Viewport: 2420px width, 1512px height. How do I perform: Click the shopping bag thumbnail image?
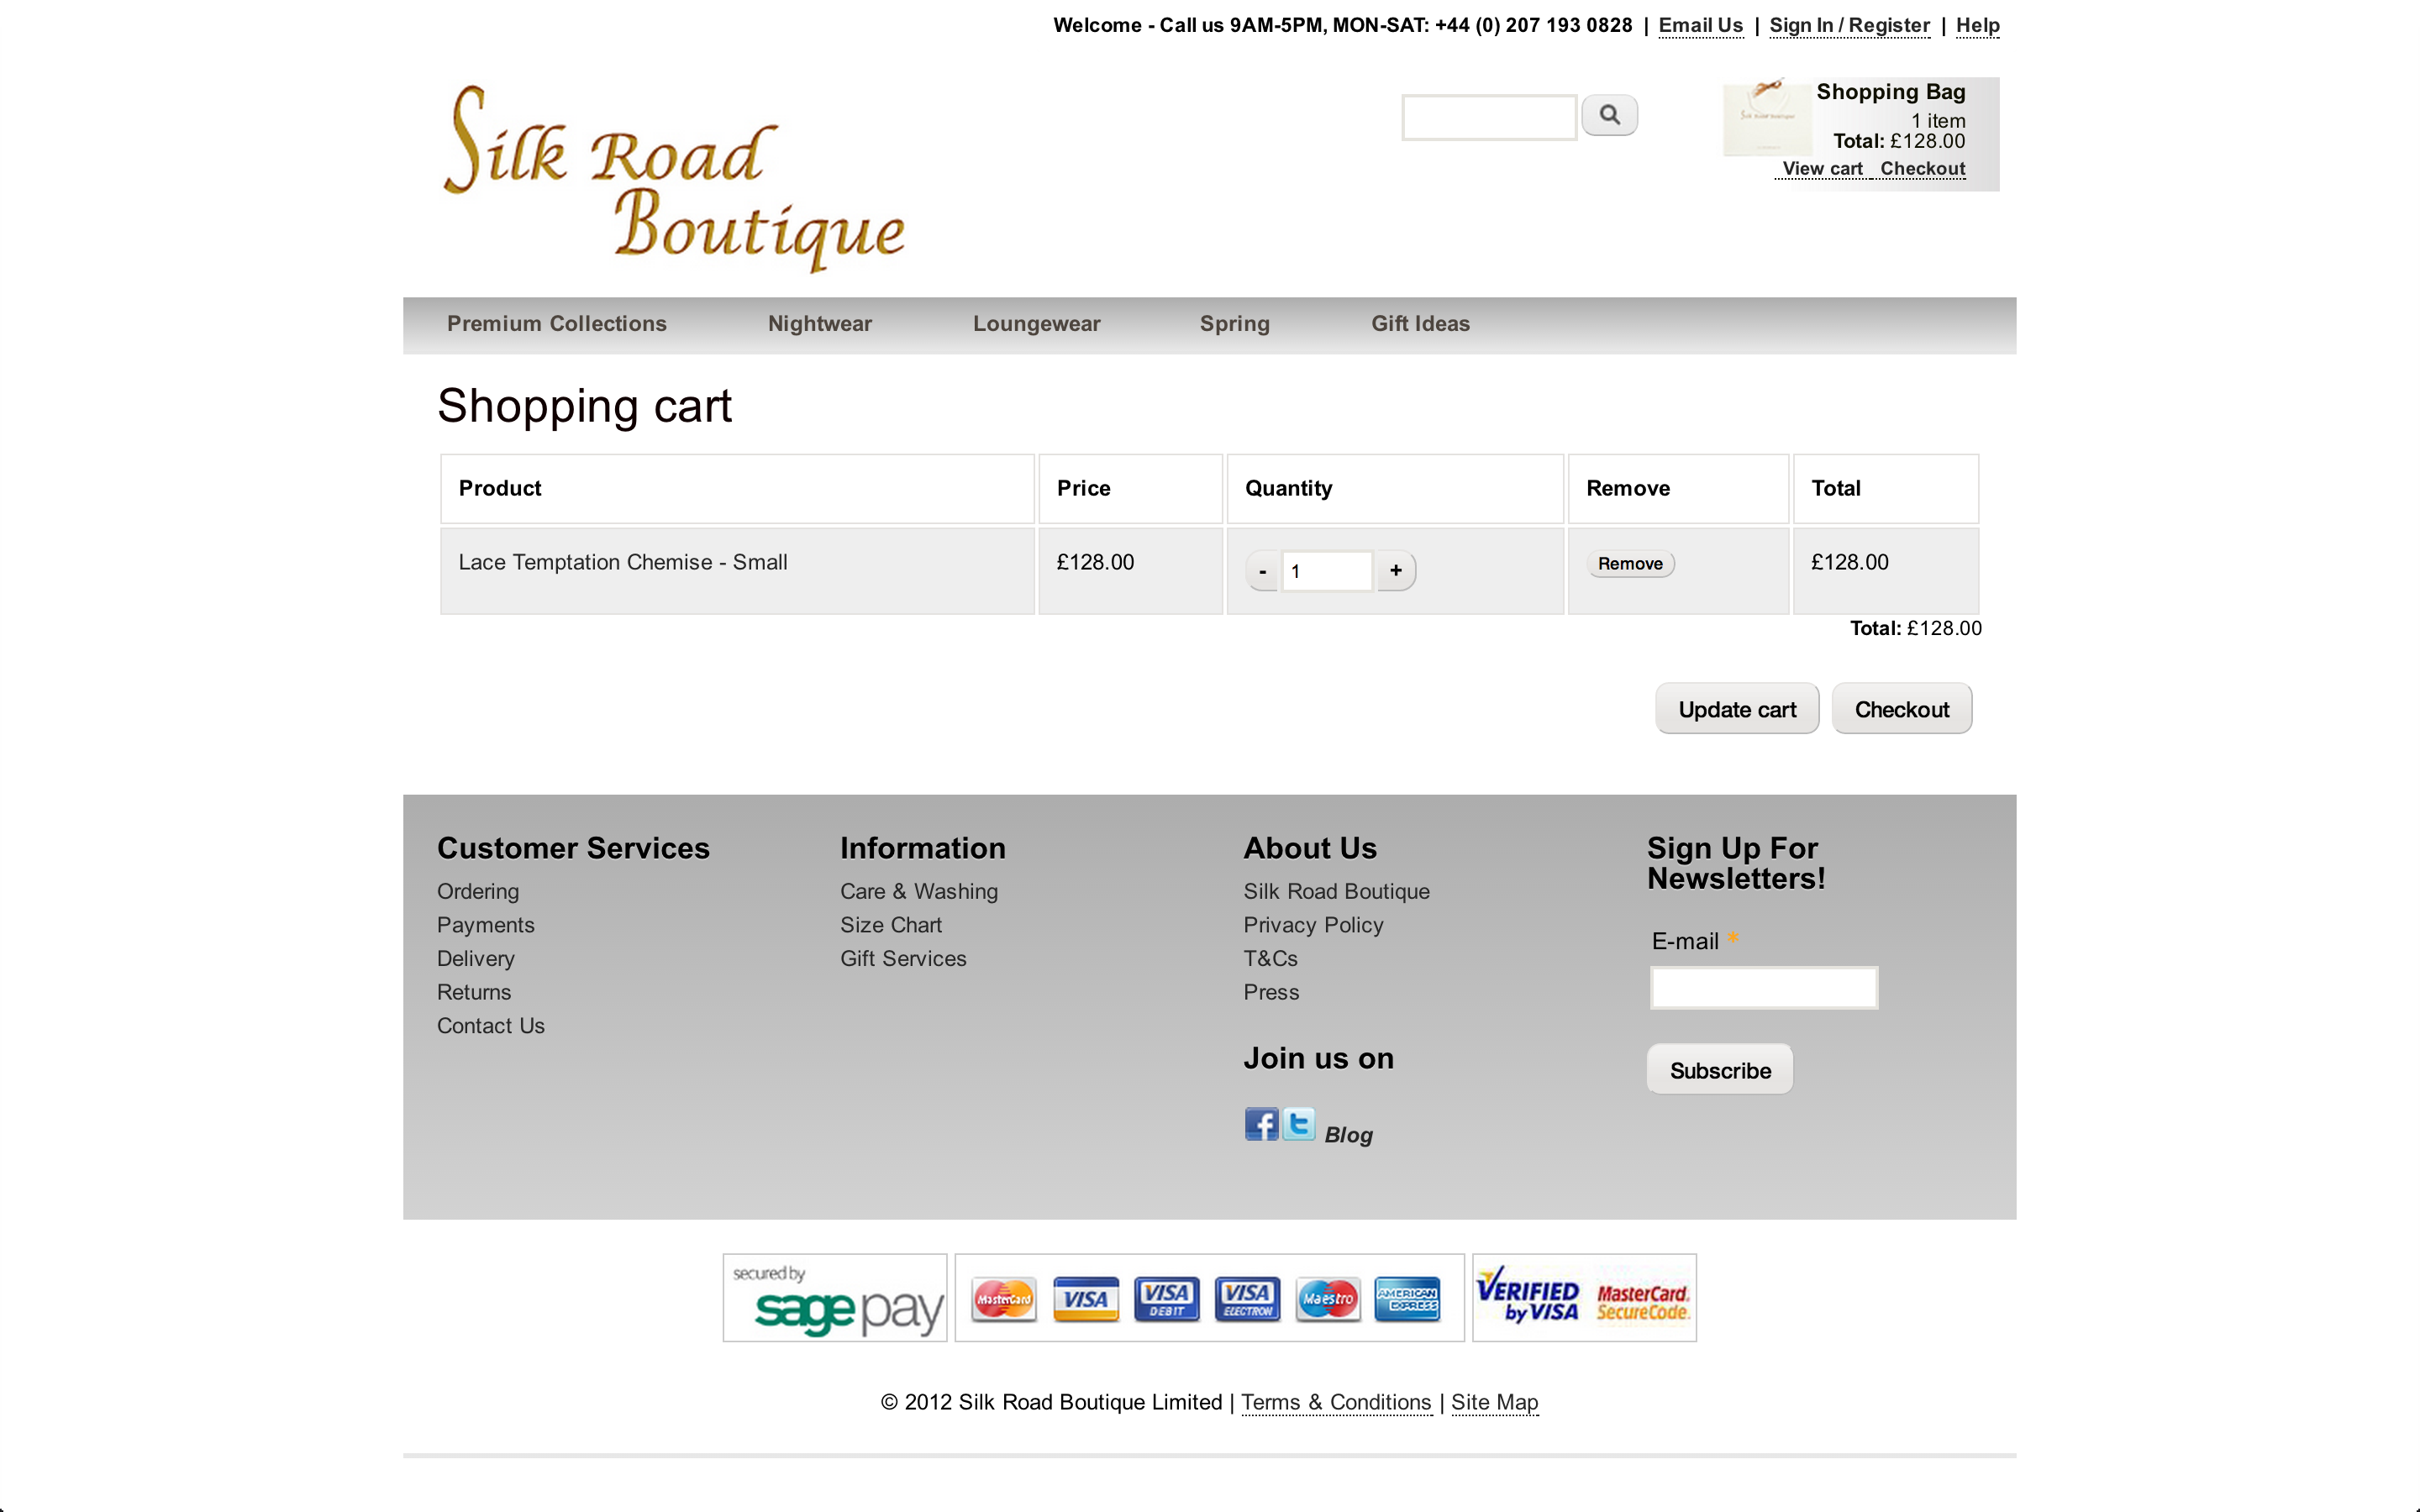tap(1766, 118)
